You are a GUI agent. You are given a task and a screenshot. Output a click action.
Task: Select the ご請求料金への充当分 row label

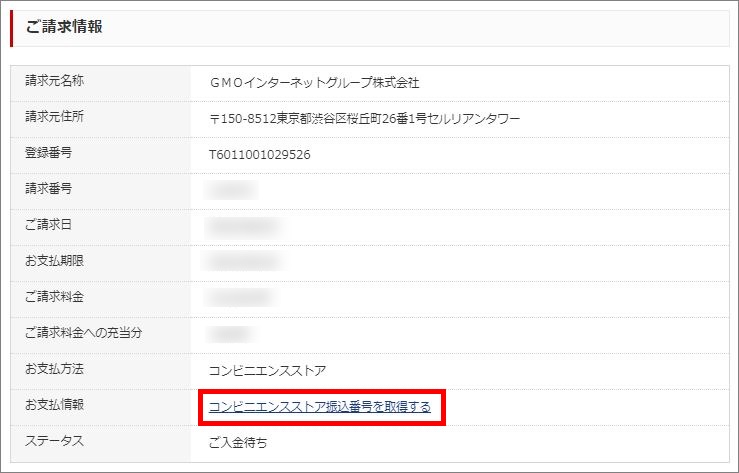[x=83, y=333]
